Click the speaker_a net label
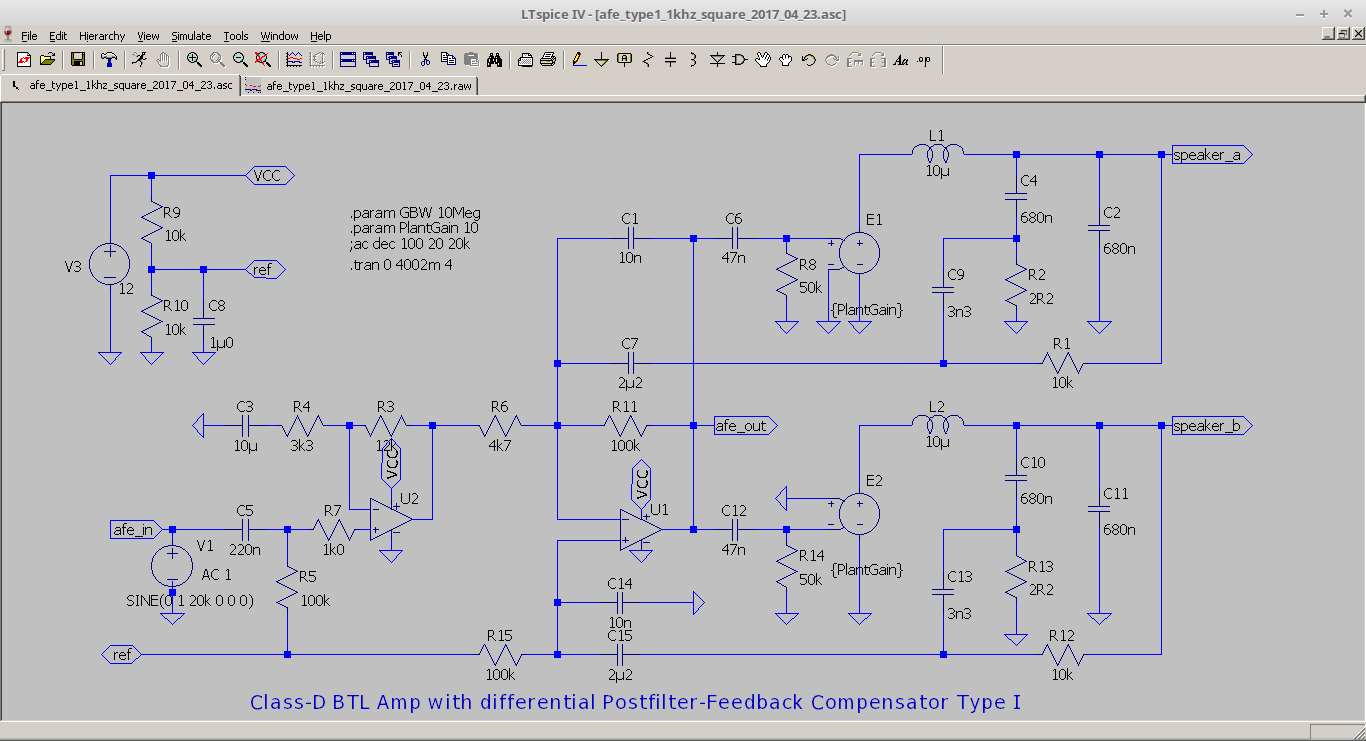Viewport: 1366px width, 741px height. (x=1208, y=155)
